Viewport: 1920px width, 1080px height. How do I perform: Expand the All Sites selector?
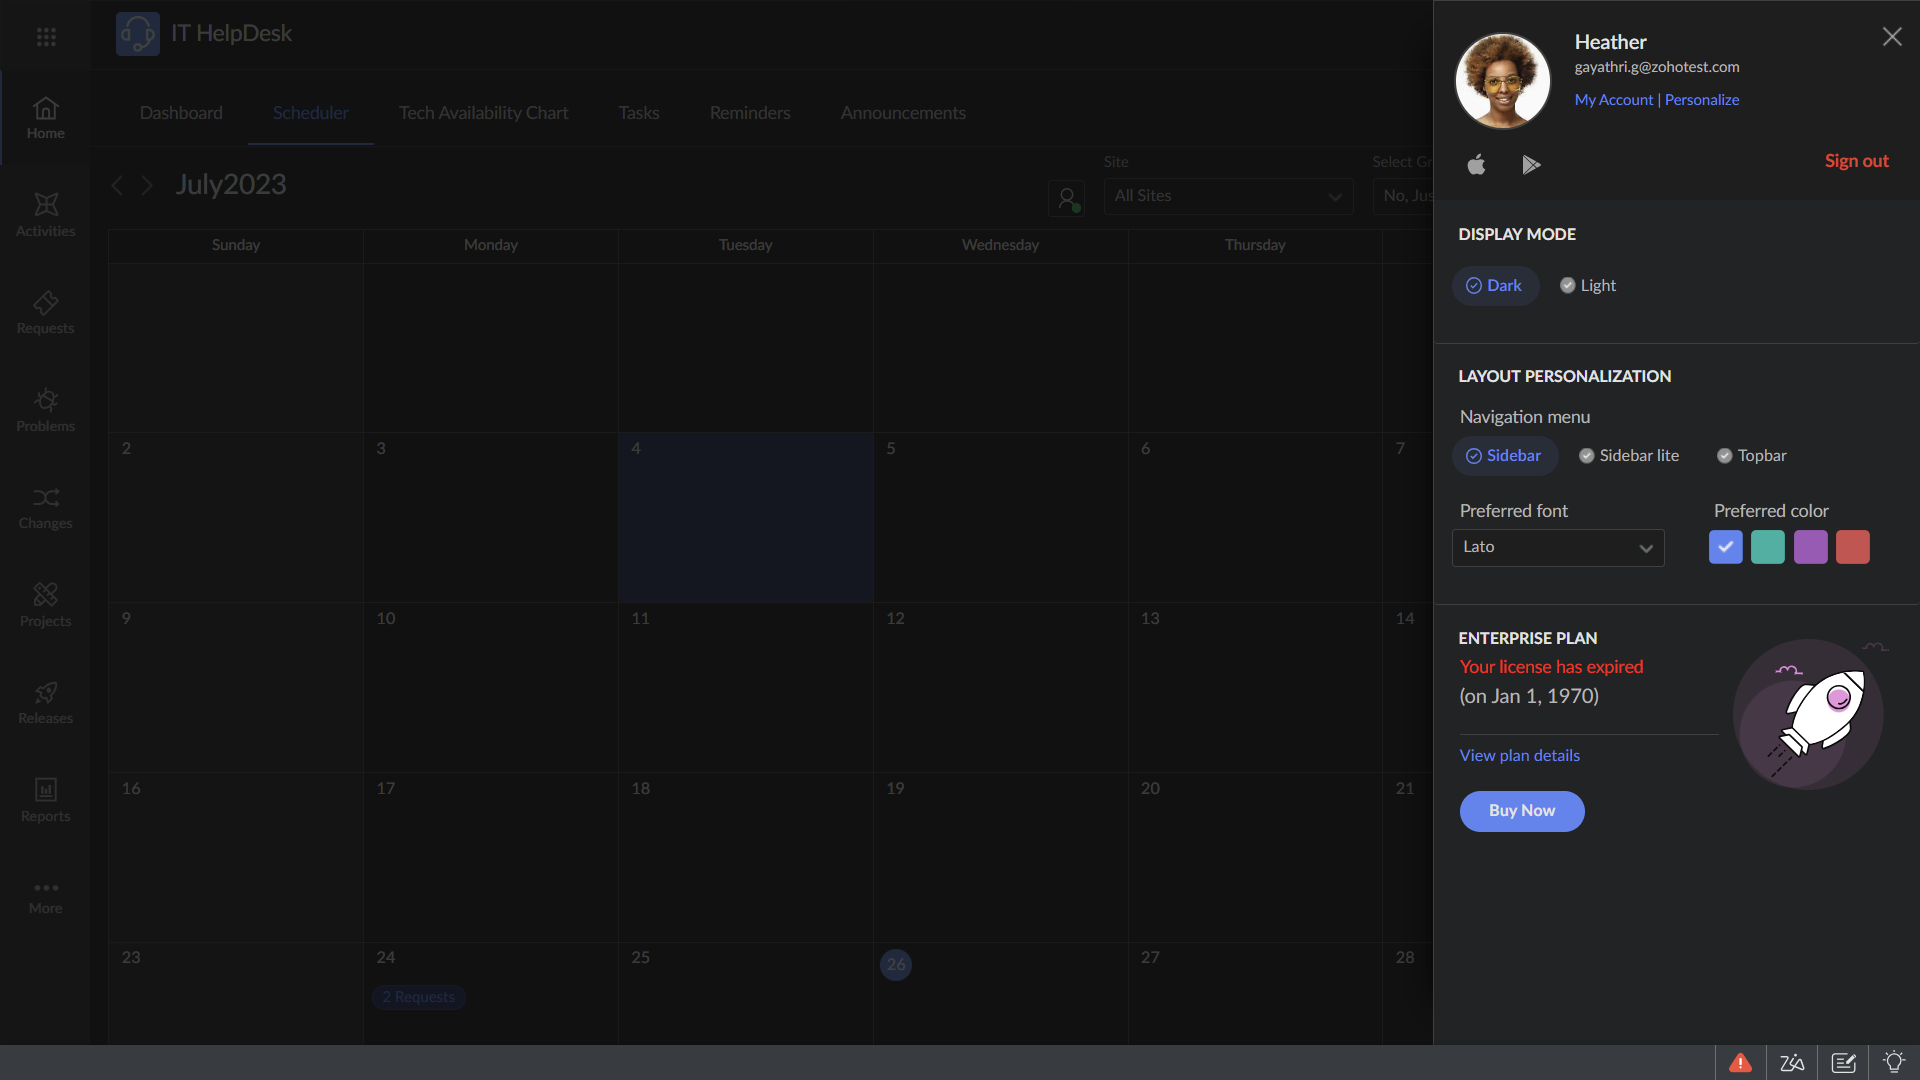tap(1228, 196)
